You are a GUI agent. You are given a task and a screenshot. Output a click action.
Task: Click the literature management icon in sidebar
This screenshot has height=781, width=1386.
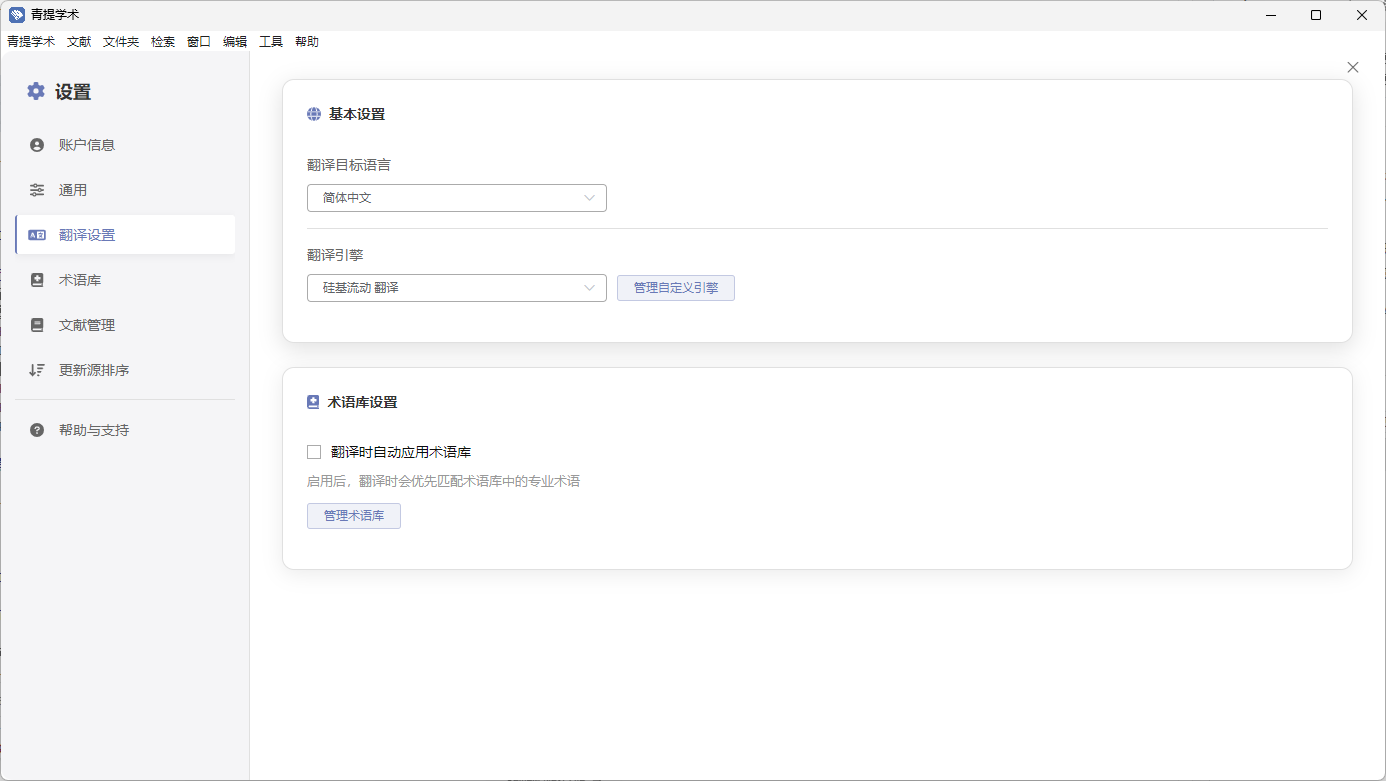(x=37, y=325)
